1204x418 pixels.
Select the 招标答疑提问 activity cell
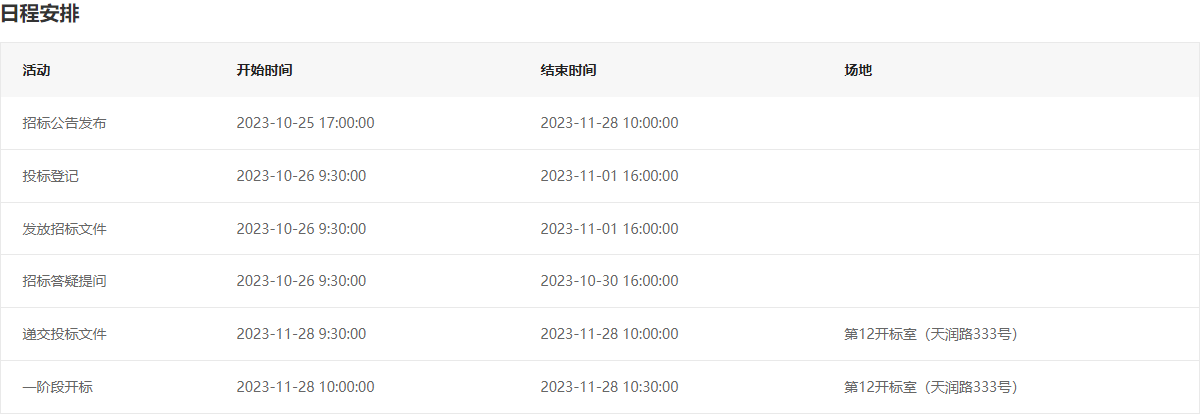click(64, 281)
